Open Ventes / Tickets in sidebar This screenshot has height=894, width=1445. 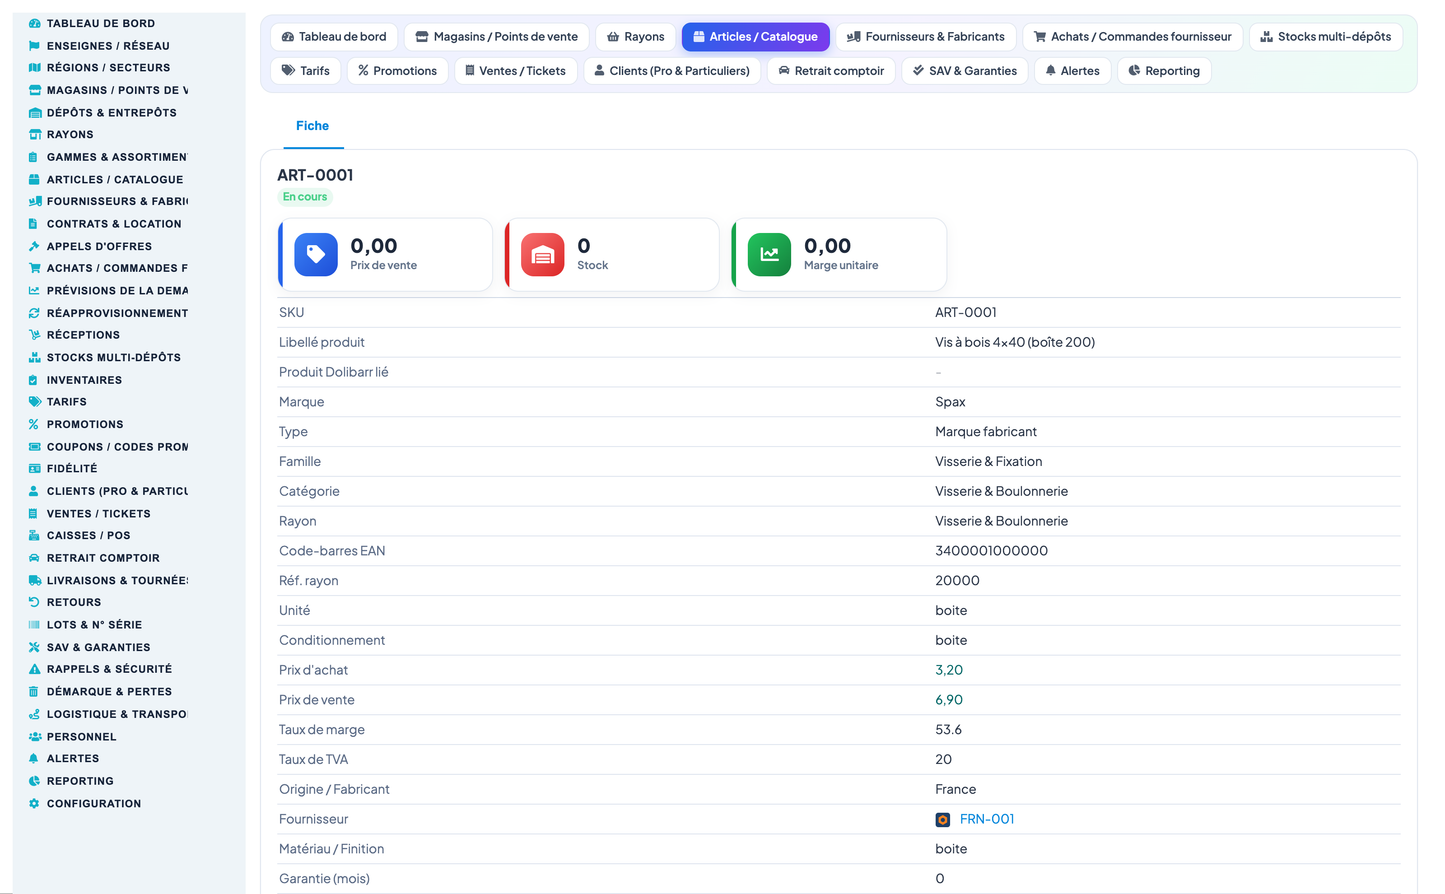[99, 514]
